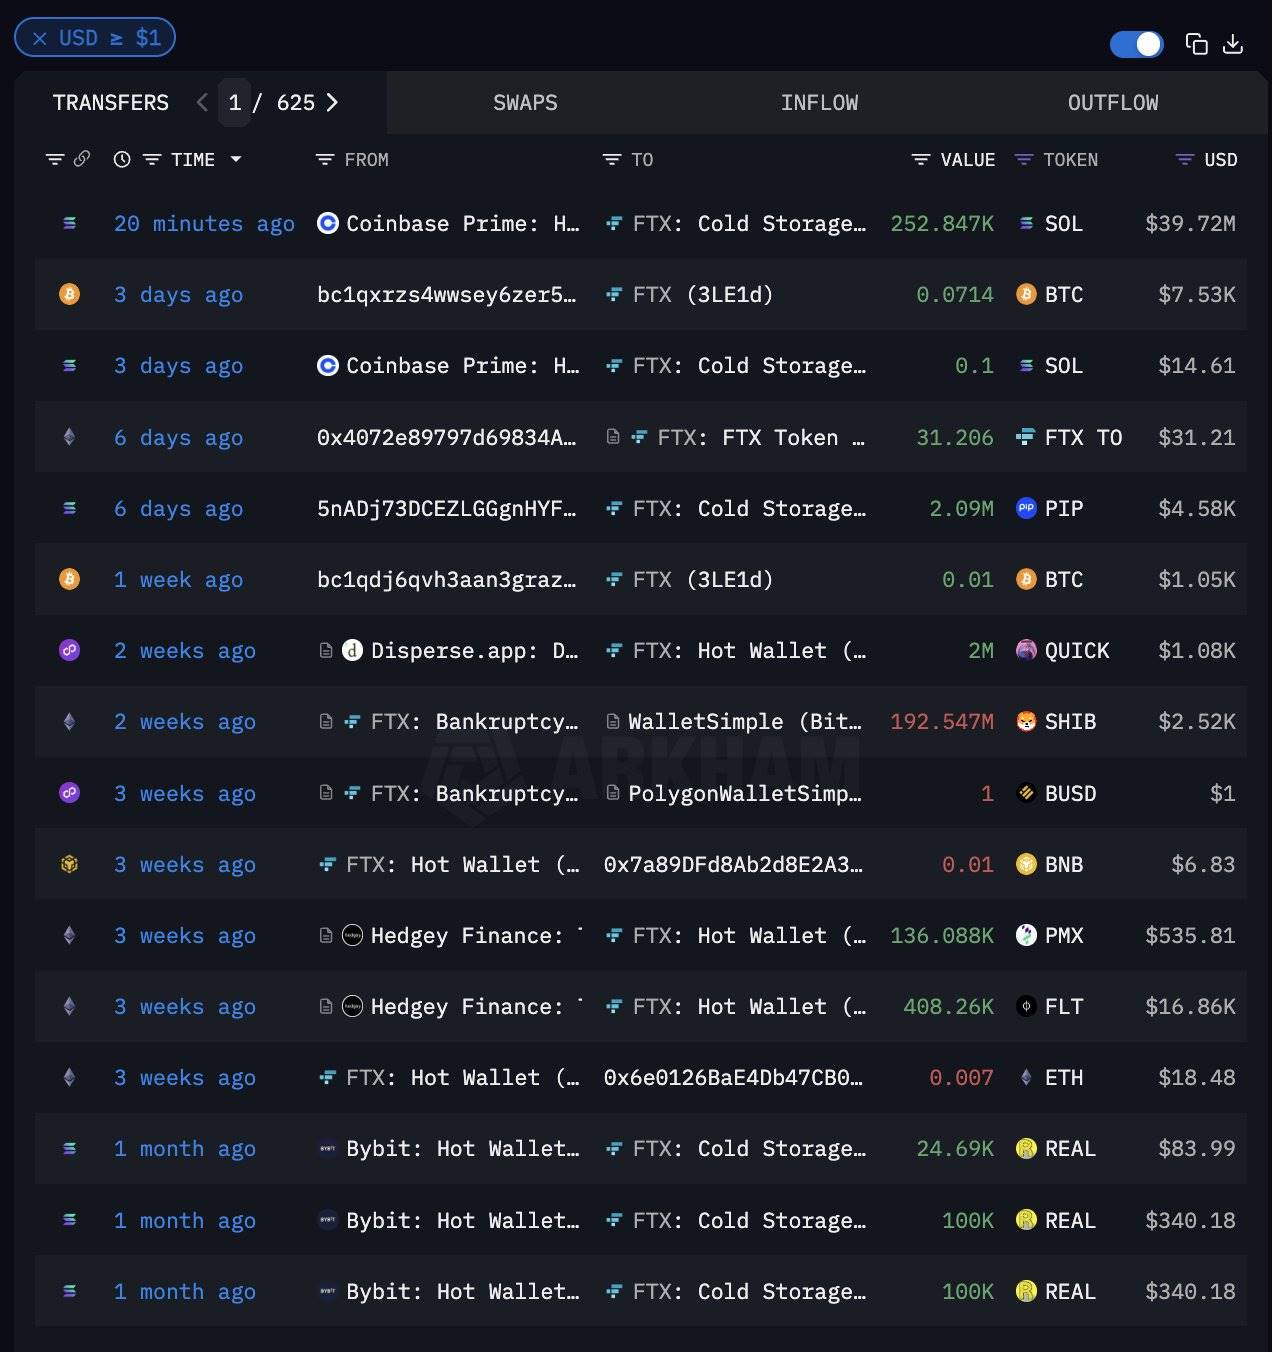Click the clock icon beside the TIME header
The width and height of the screenshot is (1272, 1352).
pos(122,159)
